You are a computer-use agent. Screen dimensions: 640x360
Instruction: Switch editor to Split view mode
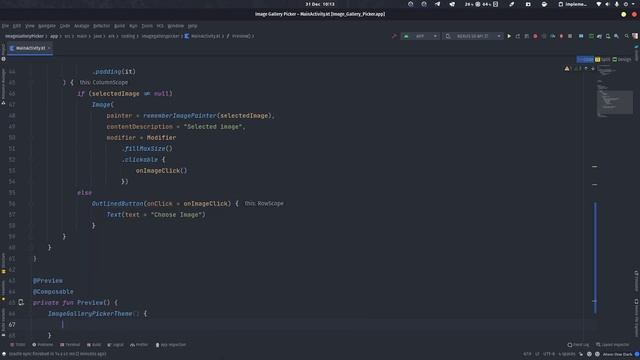coord(602,60)
